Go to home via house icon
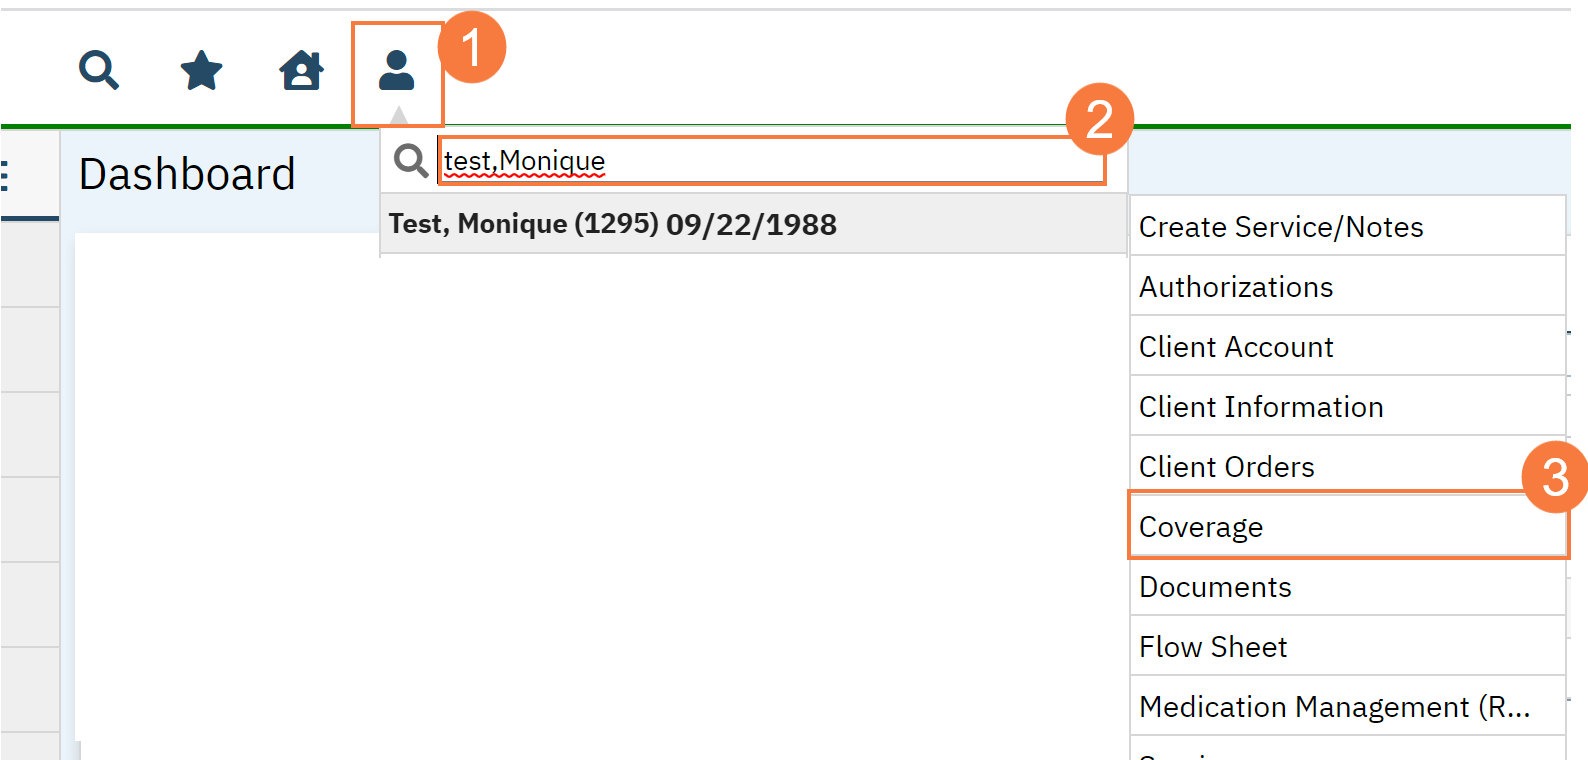 pos(301,71)
